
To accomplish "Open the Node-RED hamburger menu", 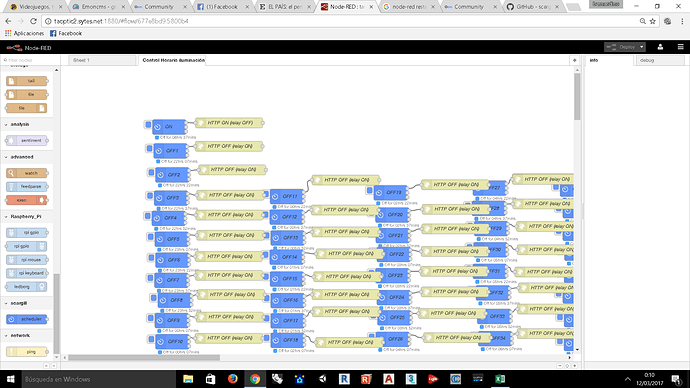I will [x=680, y=47].
